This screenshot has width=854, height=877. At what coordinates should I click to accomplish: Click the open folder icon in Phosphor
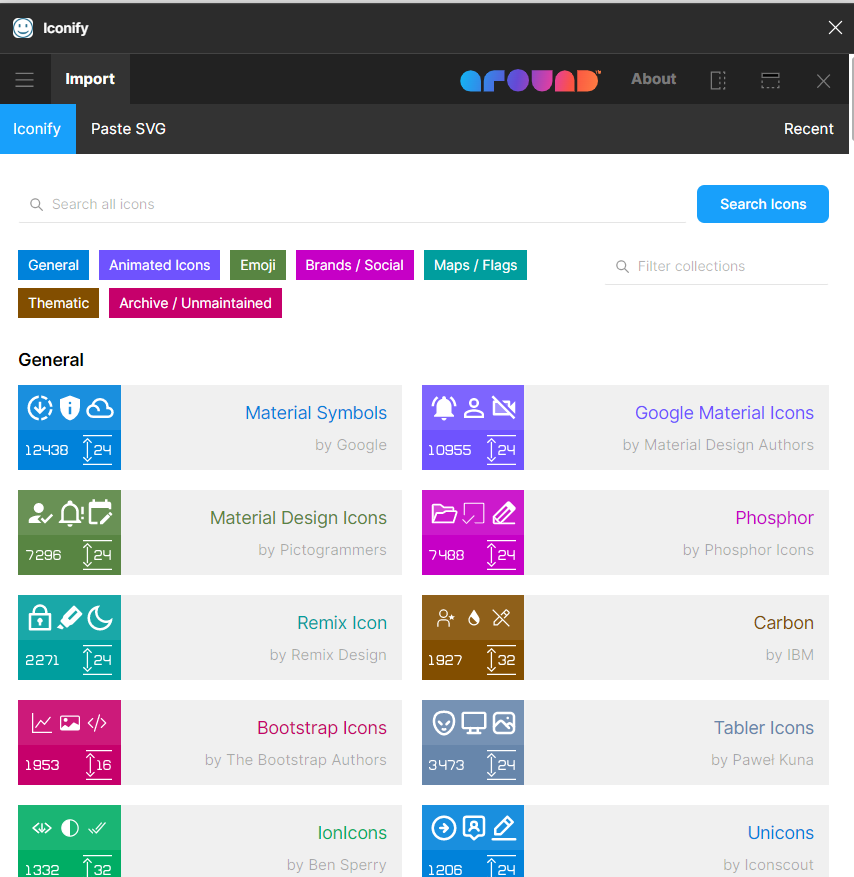coord(444,513)
